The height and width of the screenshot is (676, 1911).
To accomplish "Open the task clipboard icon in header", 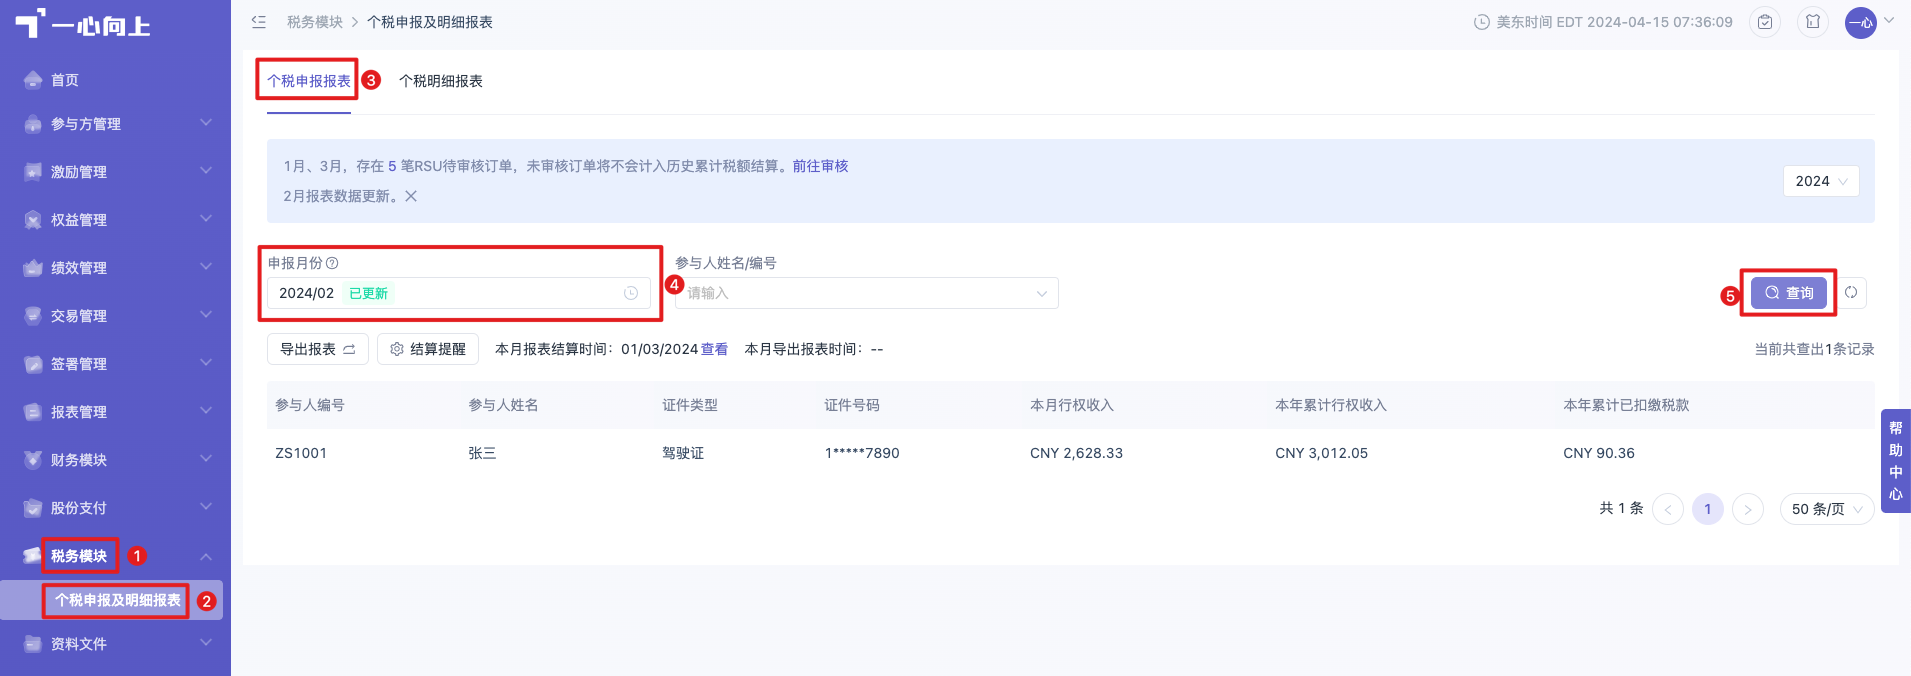I will tap(1765, 22).
